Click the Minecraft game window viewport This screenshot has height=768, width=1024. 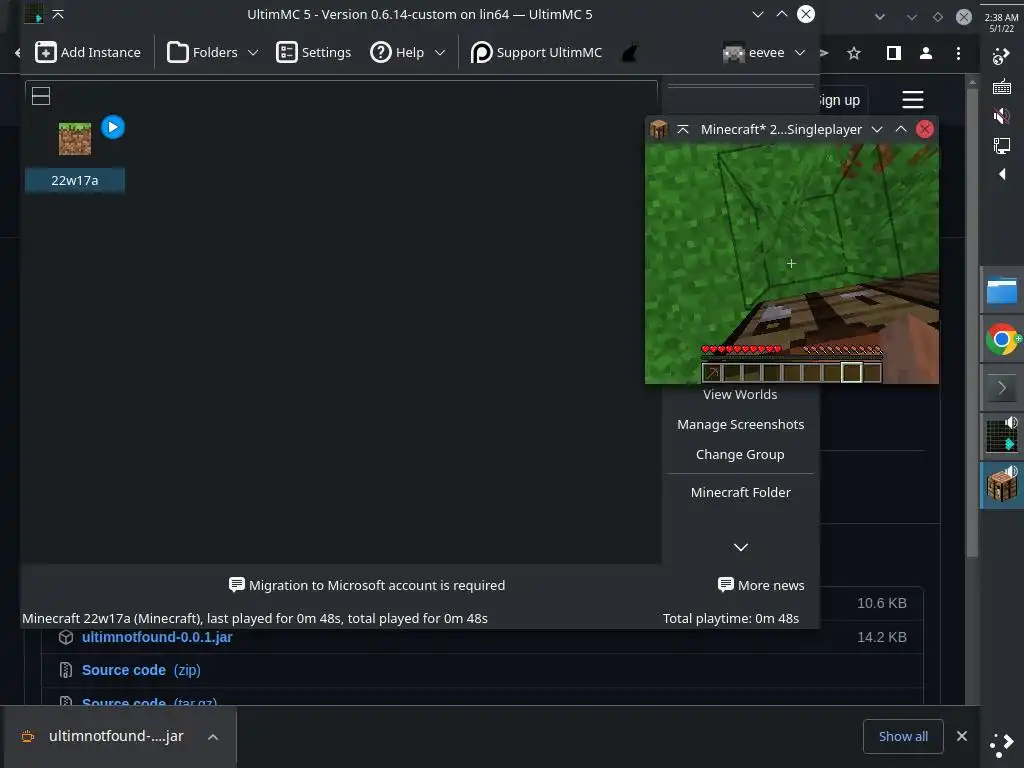(792, 263)
